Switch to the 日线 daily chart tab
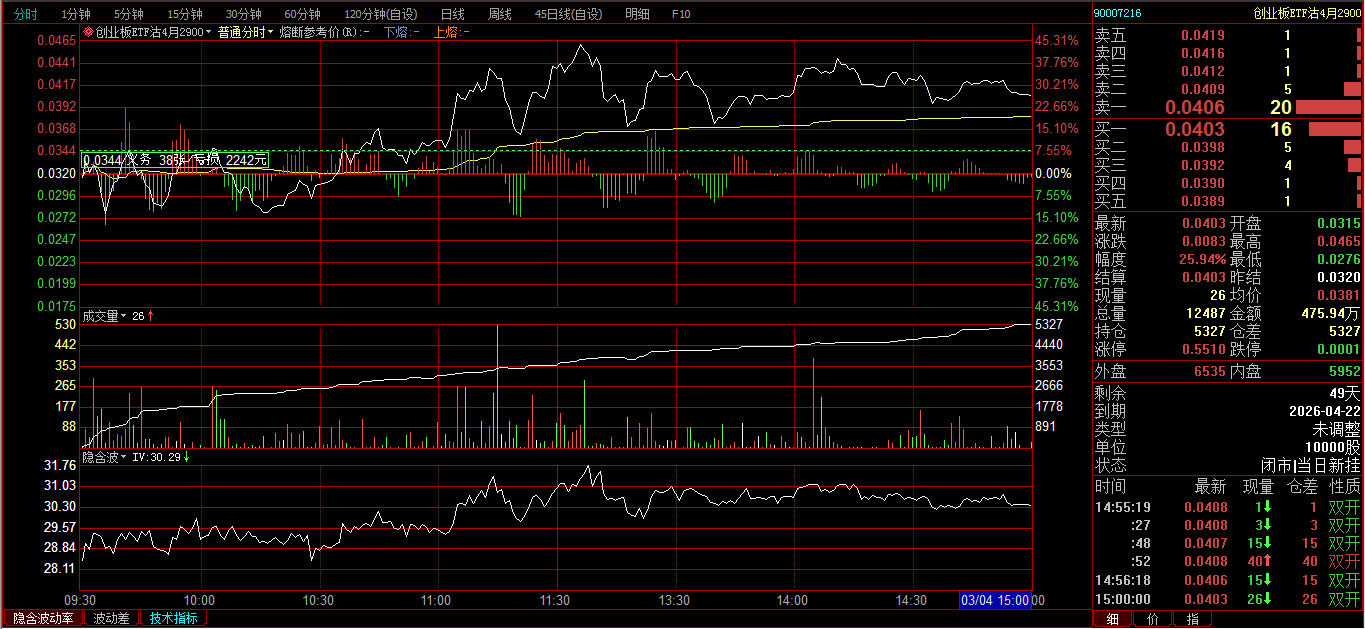Screen dimensions: 1365x629 [452, 14]
